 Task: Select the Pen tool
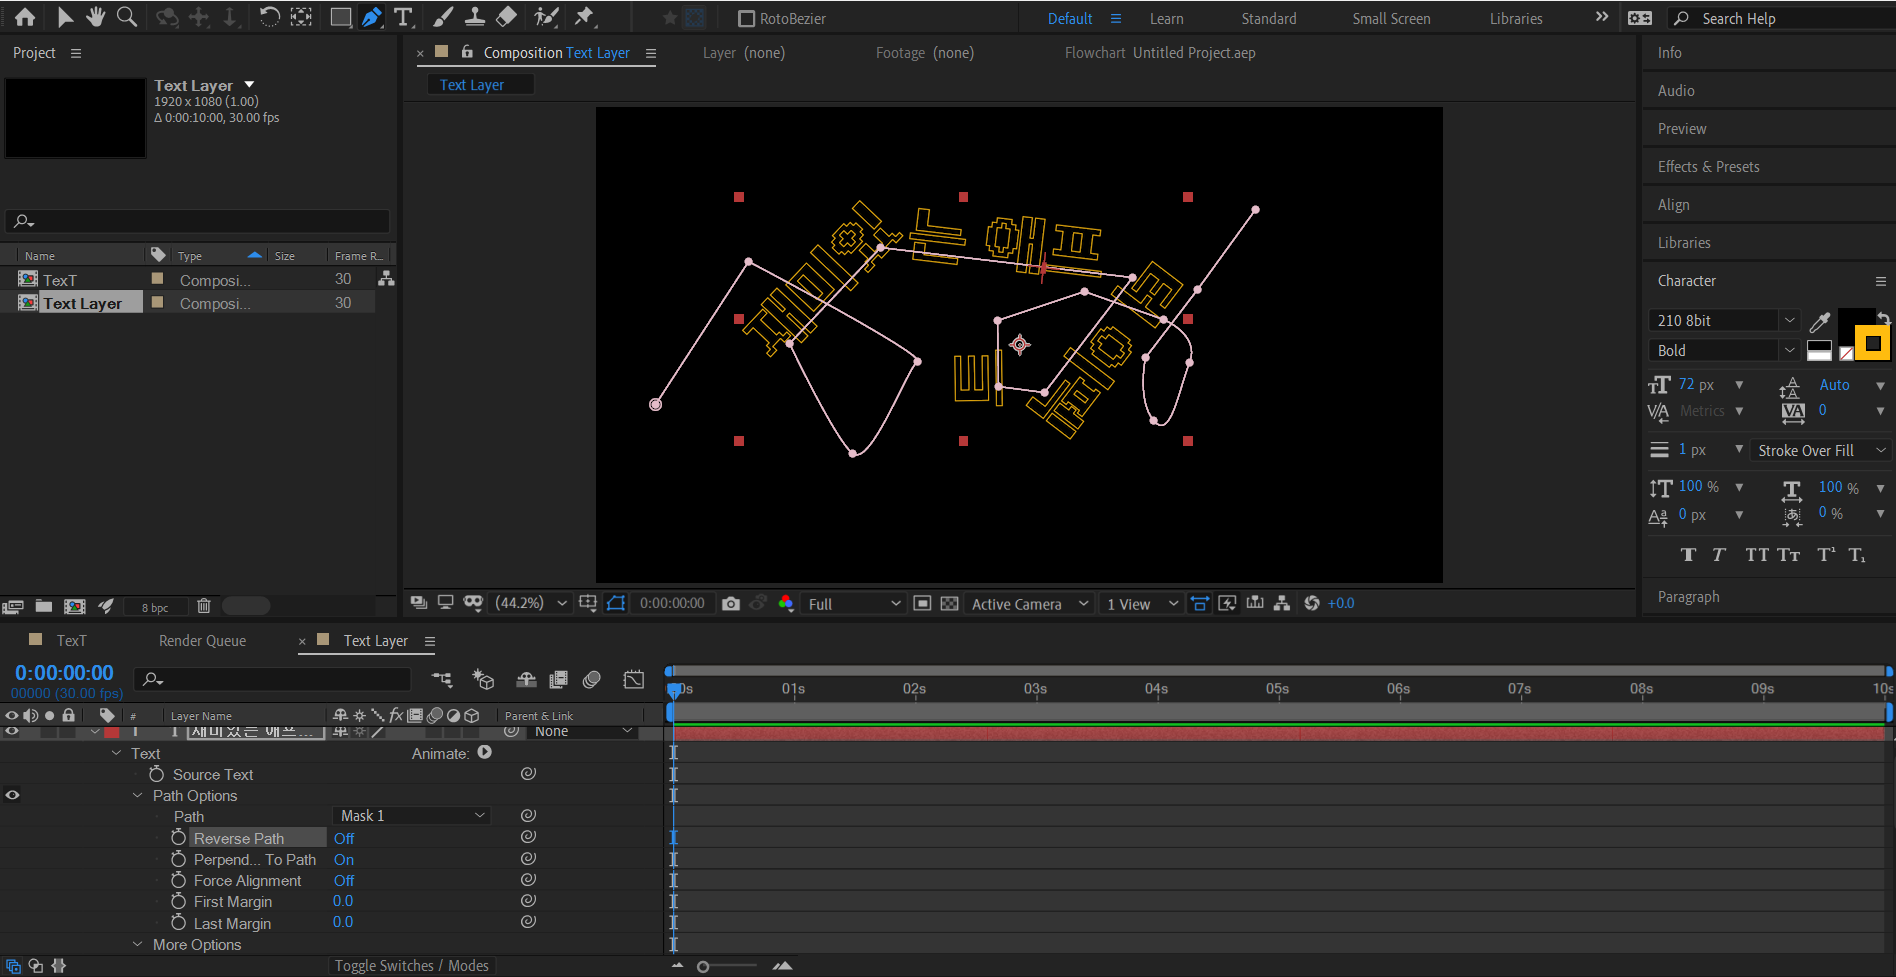point(372,17)
